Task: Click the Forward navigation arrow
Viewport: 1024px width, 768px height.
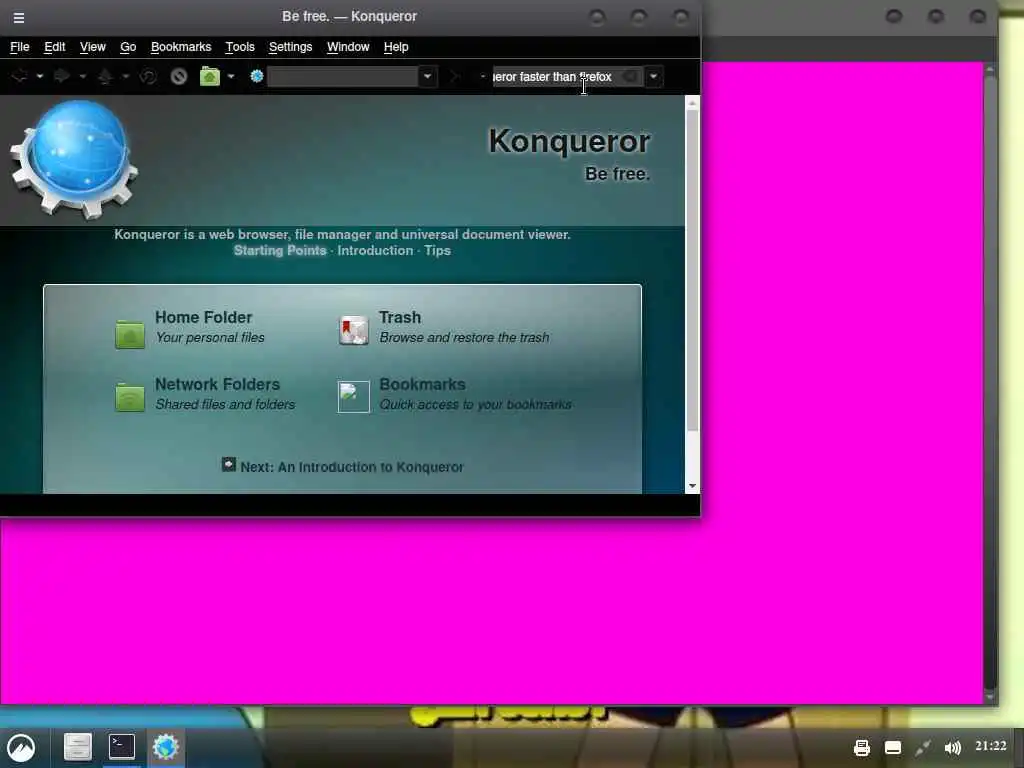Action: (x=62, y=76)
